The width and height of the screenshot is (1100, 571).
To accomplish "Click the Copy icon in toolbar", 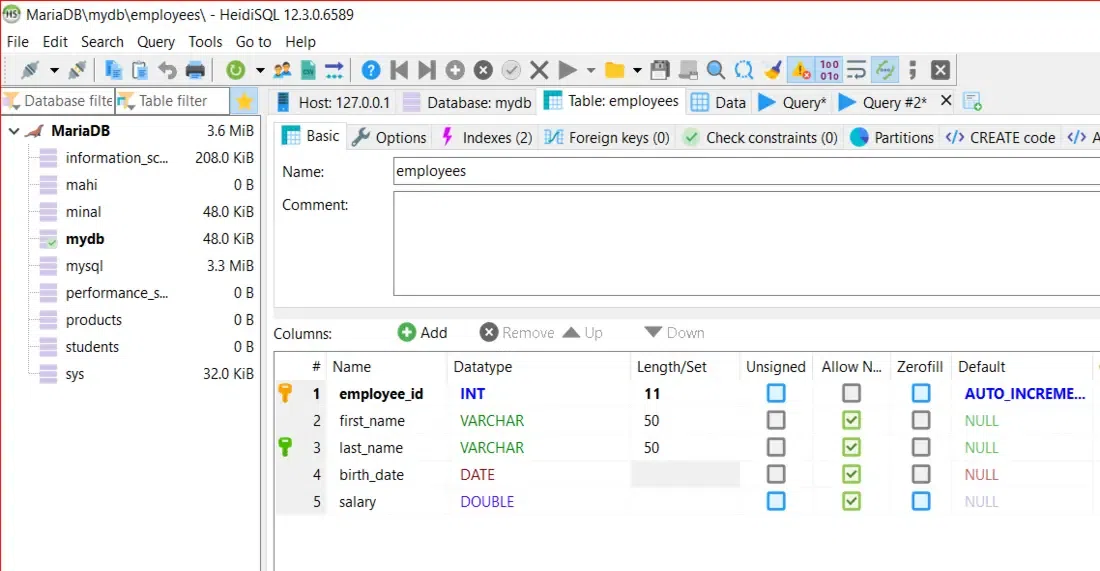I will (x=113, y=70).
